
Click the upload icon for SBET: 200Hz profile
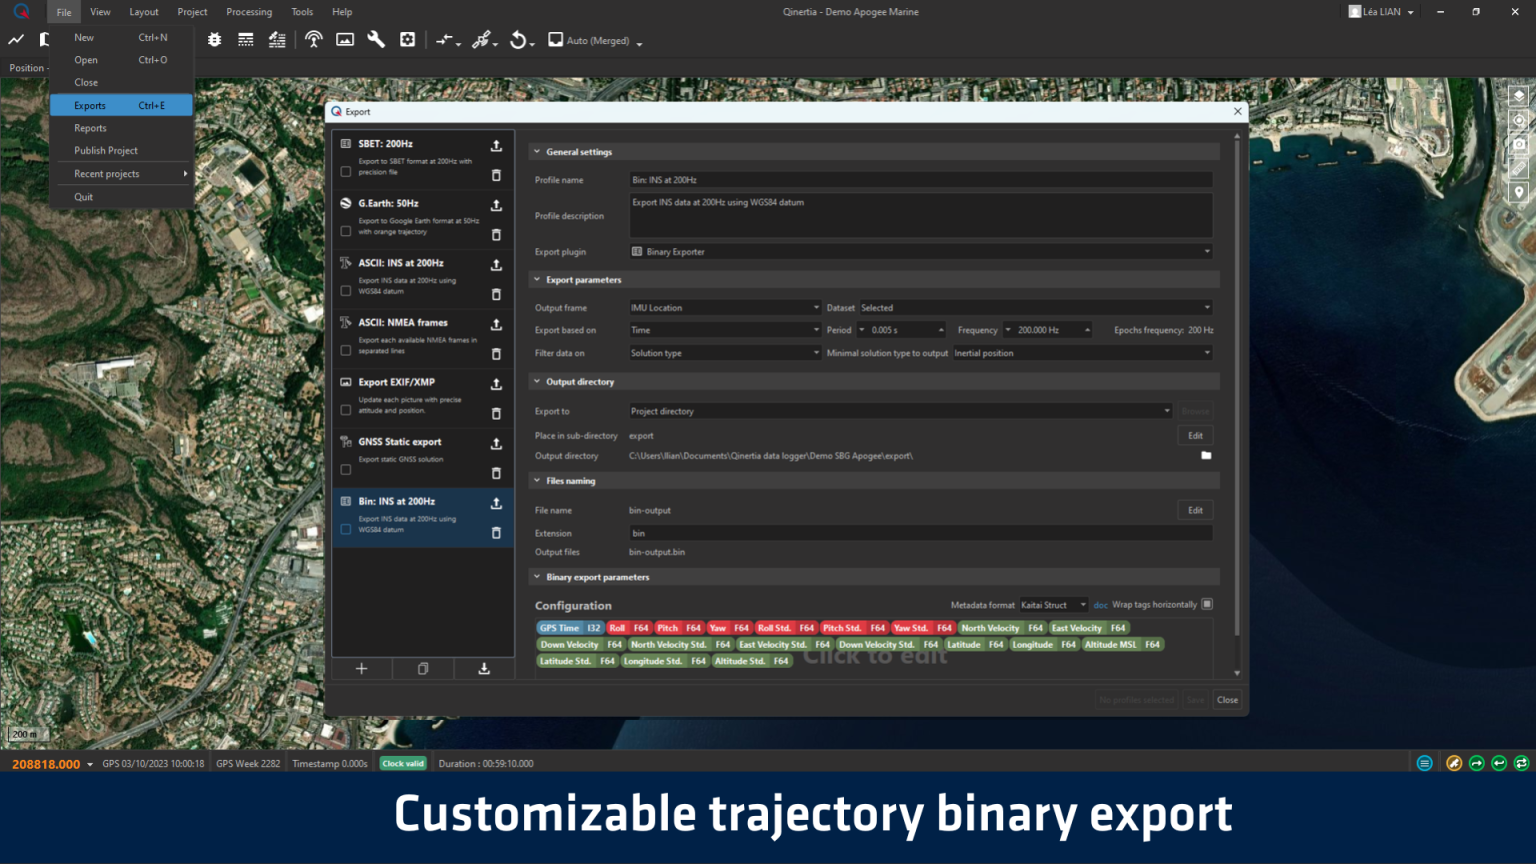click(496, 145)
